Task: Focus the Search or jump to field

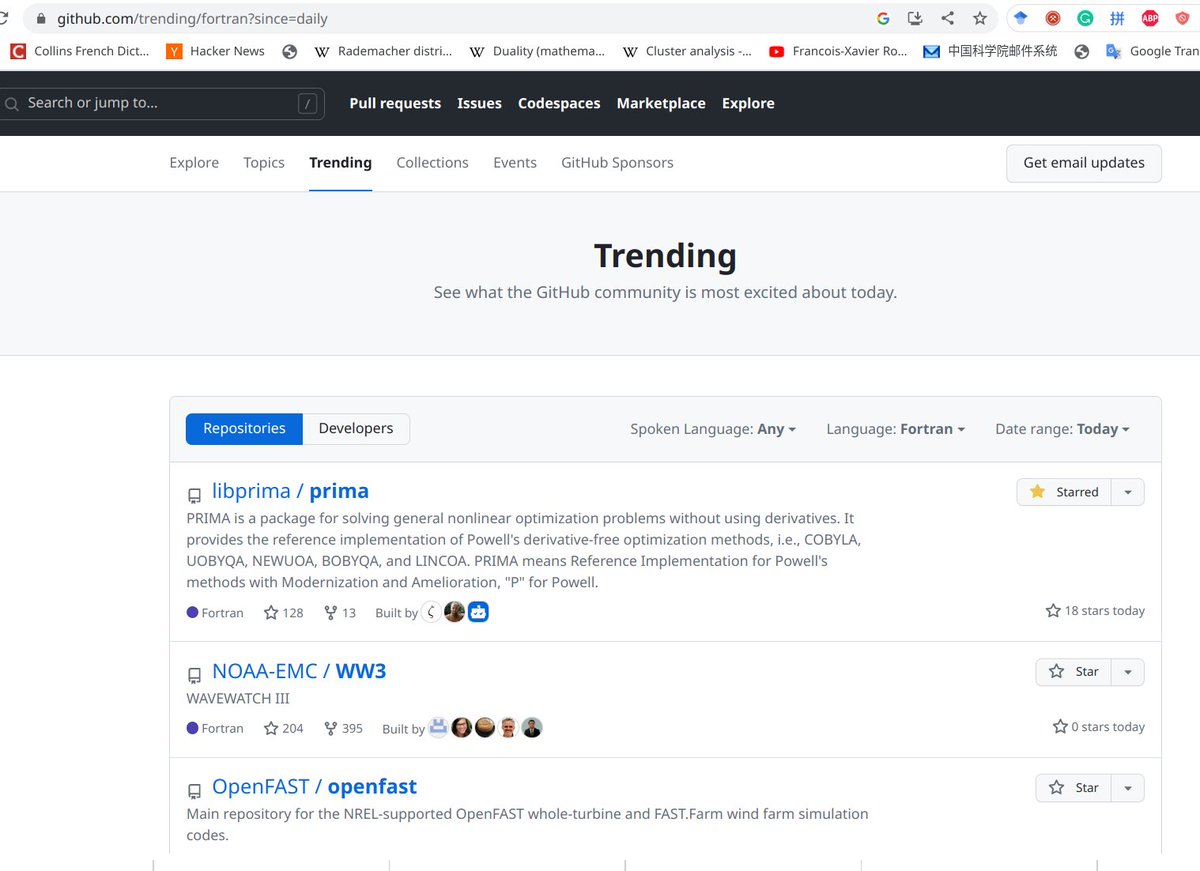Action: click(x=162, y=103)
